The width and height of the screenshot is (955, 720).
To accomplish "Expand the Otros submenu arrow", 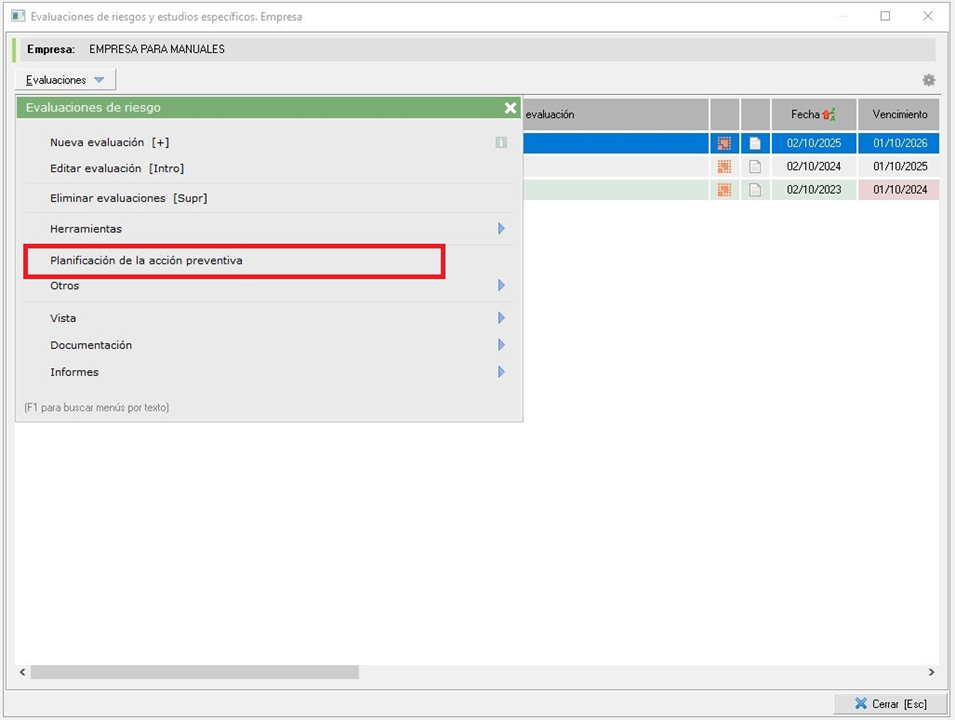I will pos(501,286).
